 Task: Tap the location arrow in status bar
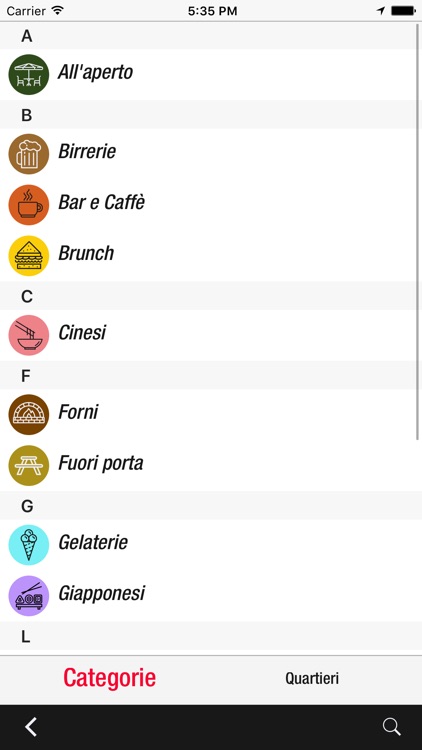[380, 11]
